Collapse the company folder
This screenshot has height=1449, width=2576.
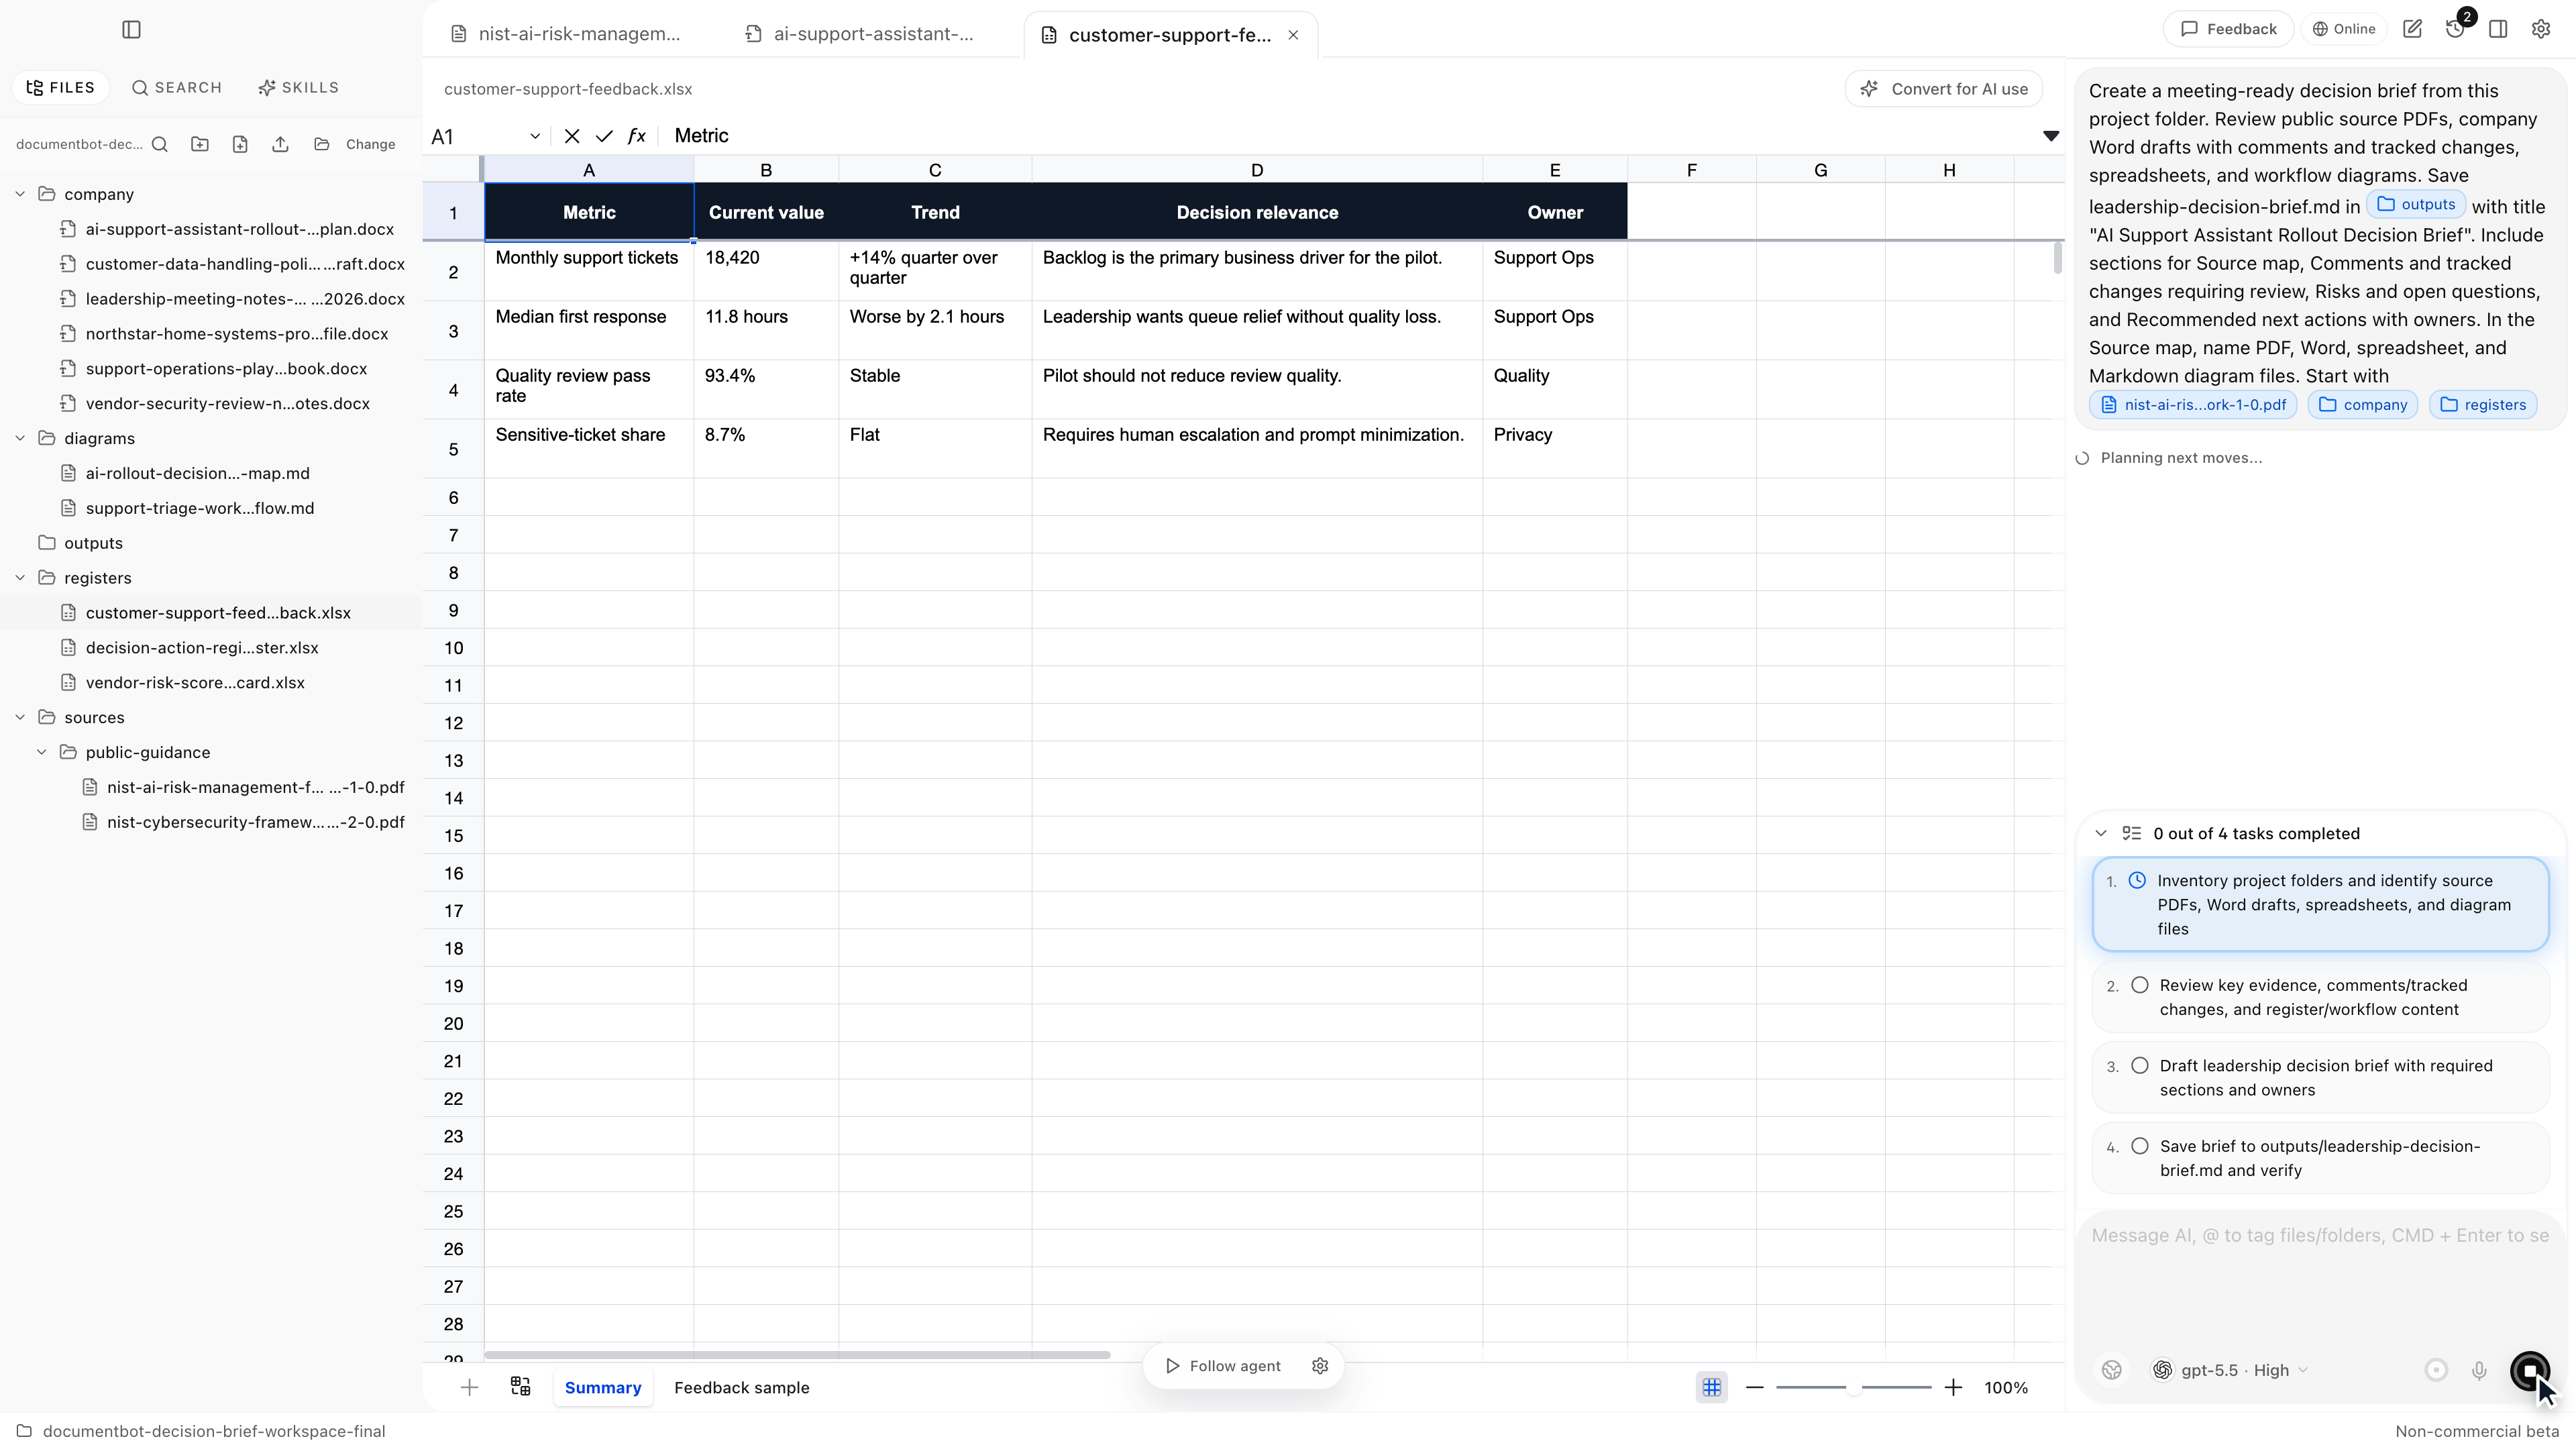[x=20, y=194]
